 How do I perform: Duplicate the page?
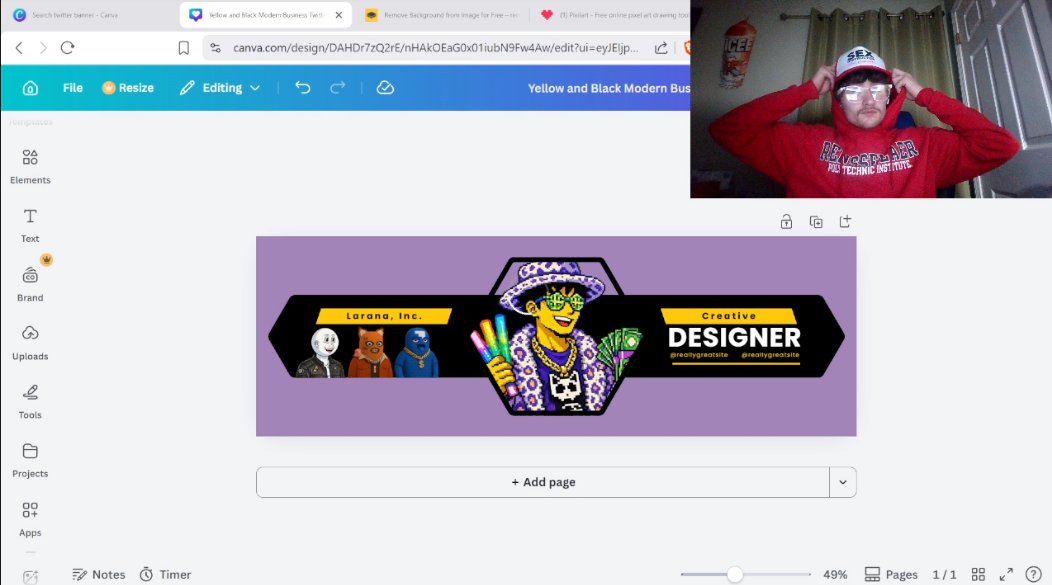click(816, 222)
